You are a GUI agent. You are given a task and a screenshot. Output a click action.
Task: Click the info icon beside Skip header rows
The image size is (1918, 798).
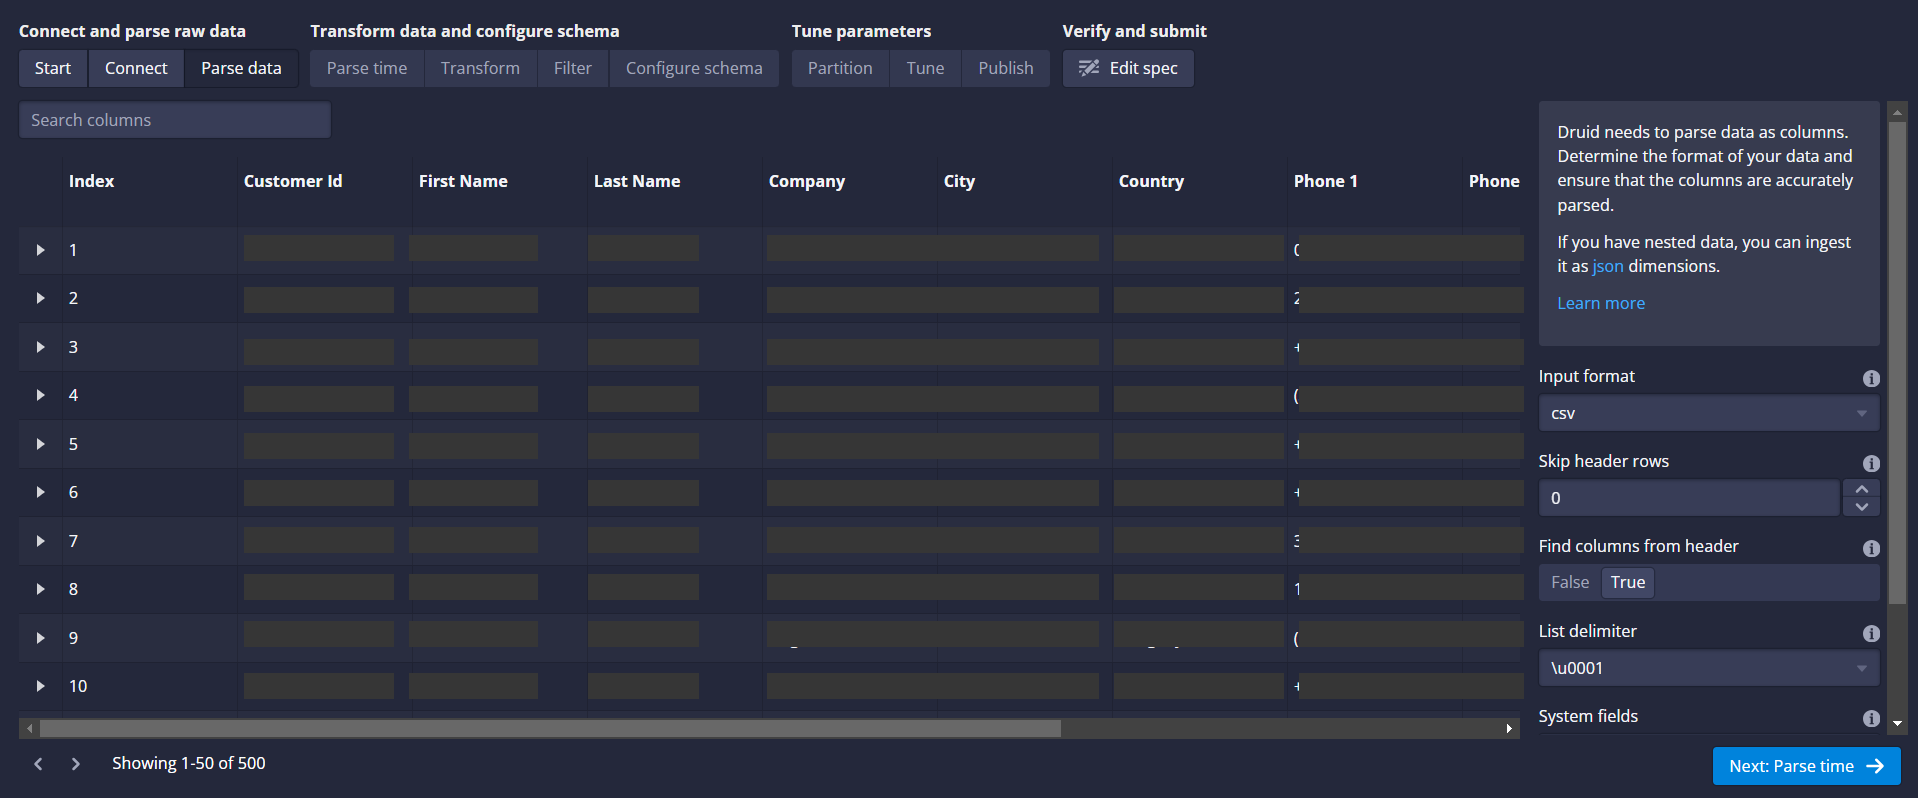(1871, 463)
